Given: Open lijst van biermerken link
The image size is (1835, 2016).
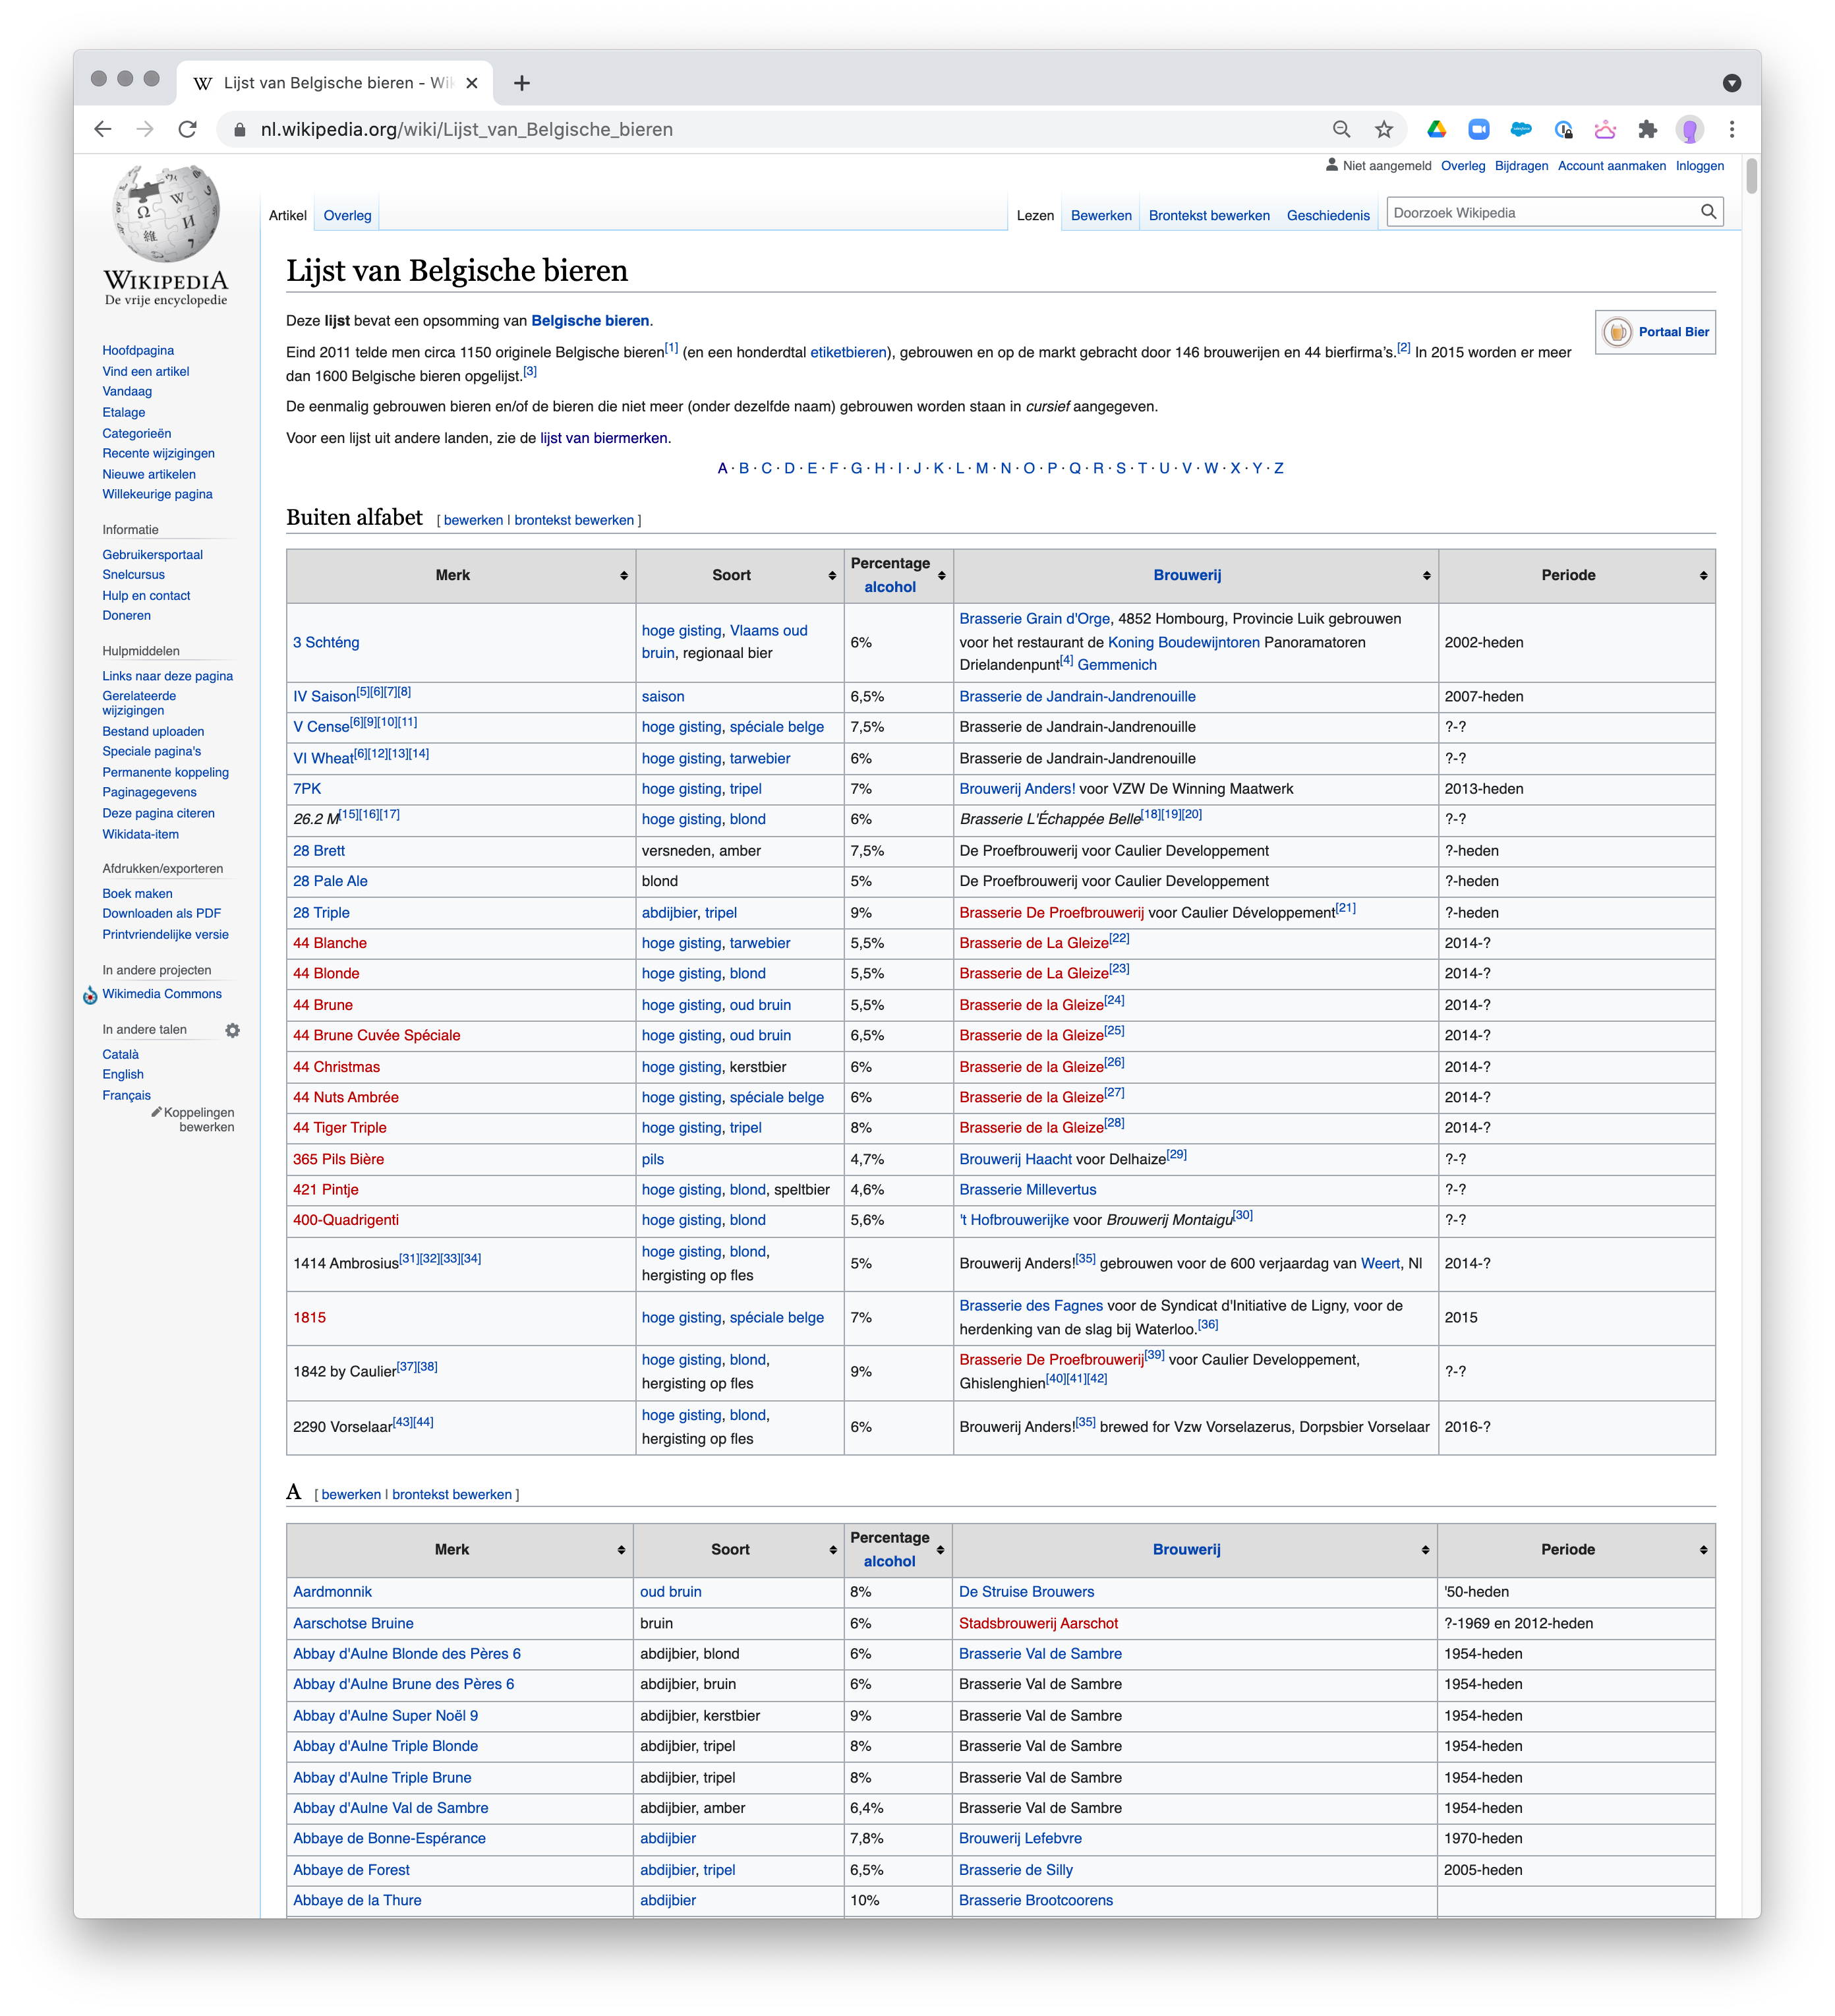Looking at the screenshot, I should click(604, 438).
